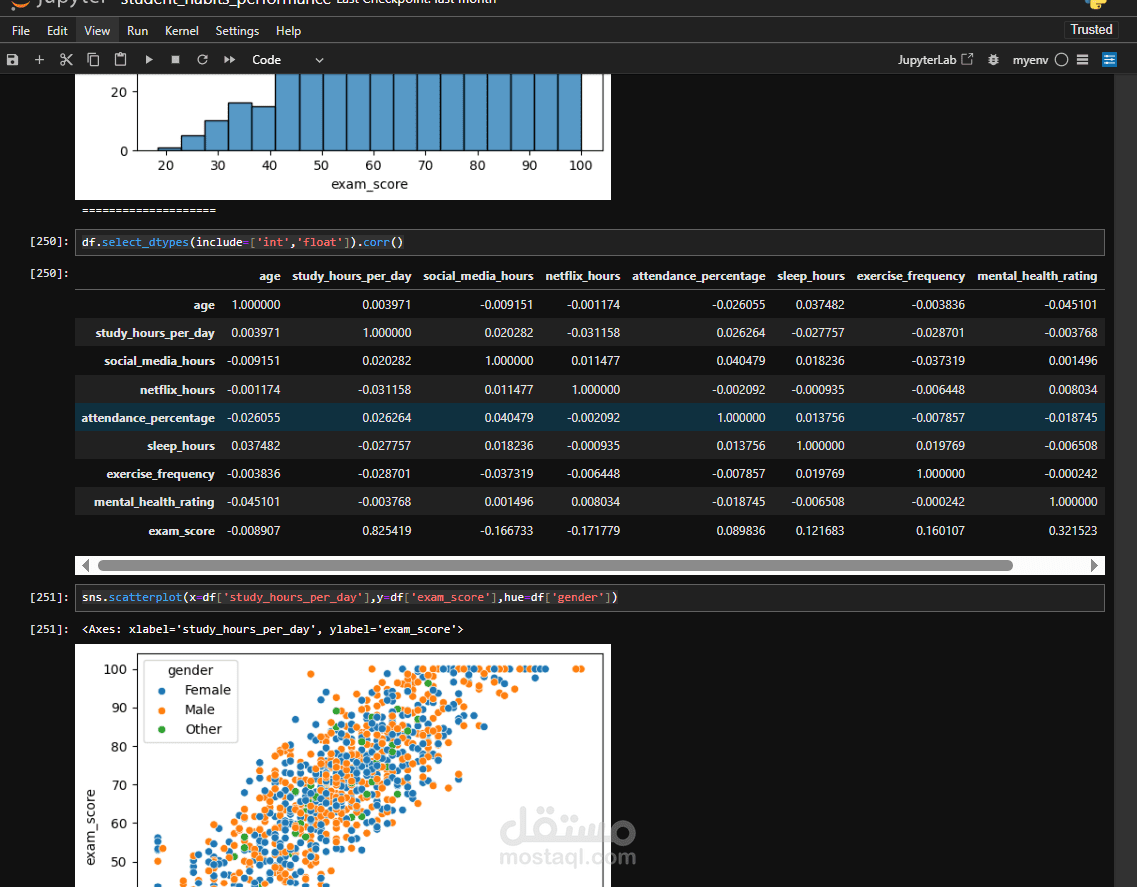Insert a new cell with the plus icon

39,59
